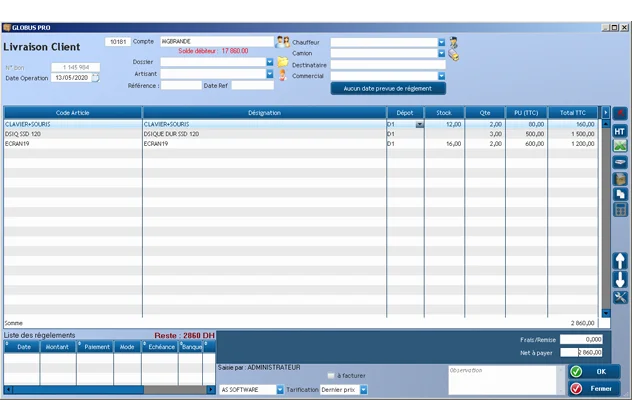Click the calculator icon in the sidebar
This screenshot has height=416, width=632.
coord(620,210)
